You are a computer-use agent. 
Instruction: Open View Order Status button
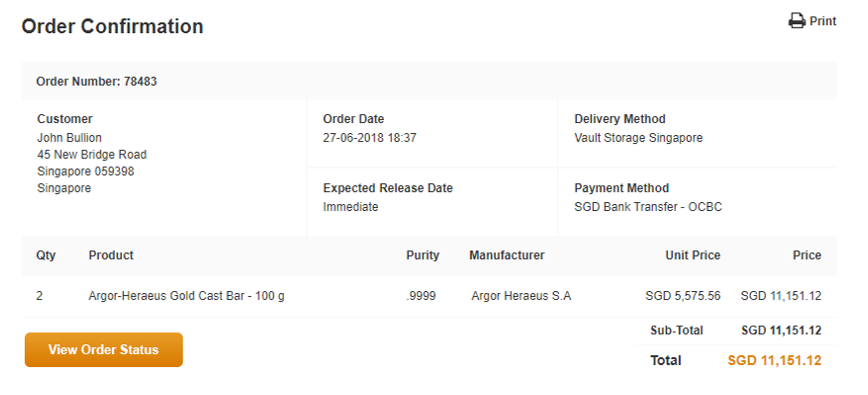tap(104, 350)
